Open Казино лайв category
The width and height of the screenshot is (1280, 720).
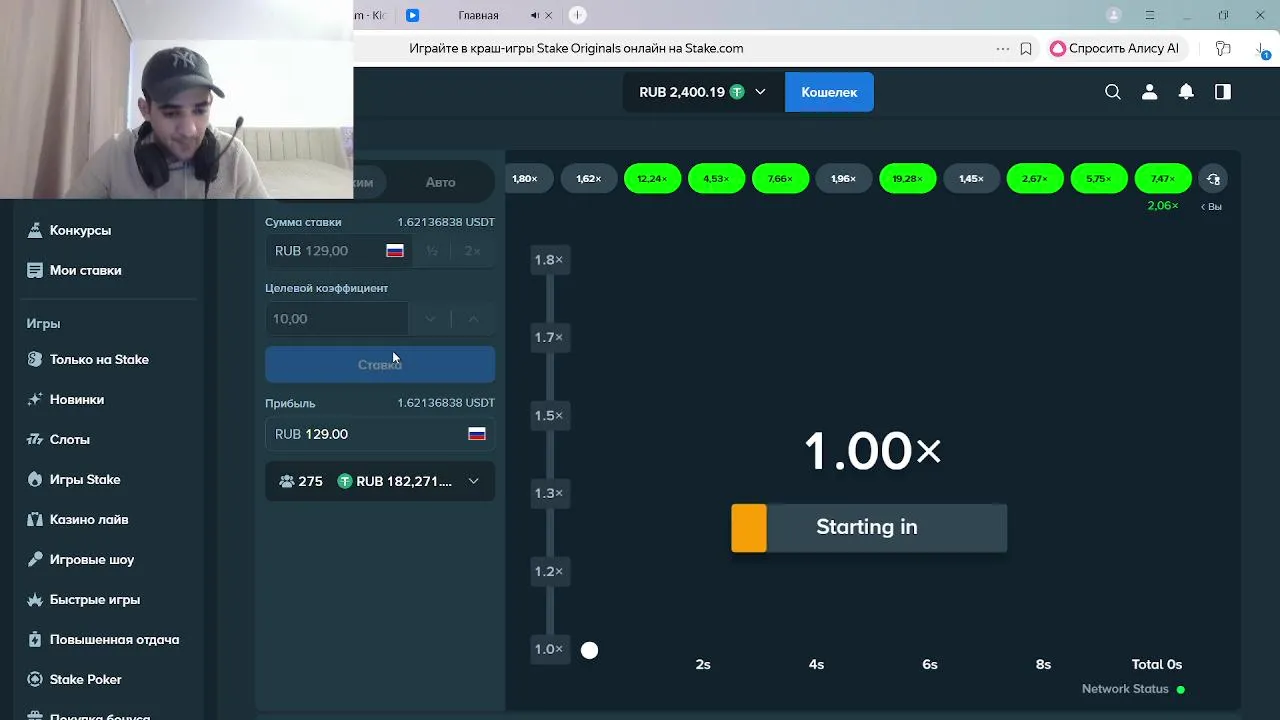coord(89,520)
